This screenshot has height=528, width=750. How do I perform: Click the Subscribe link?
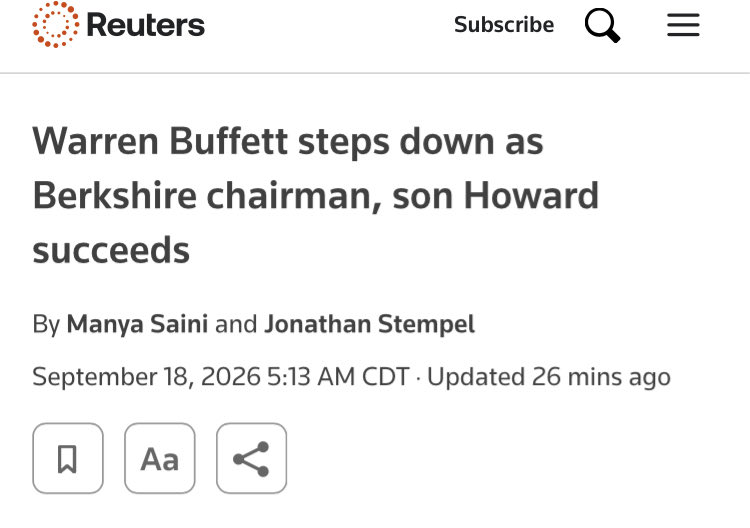[x=504, y=24]
